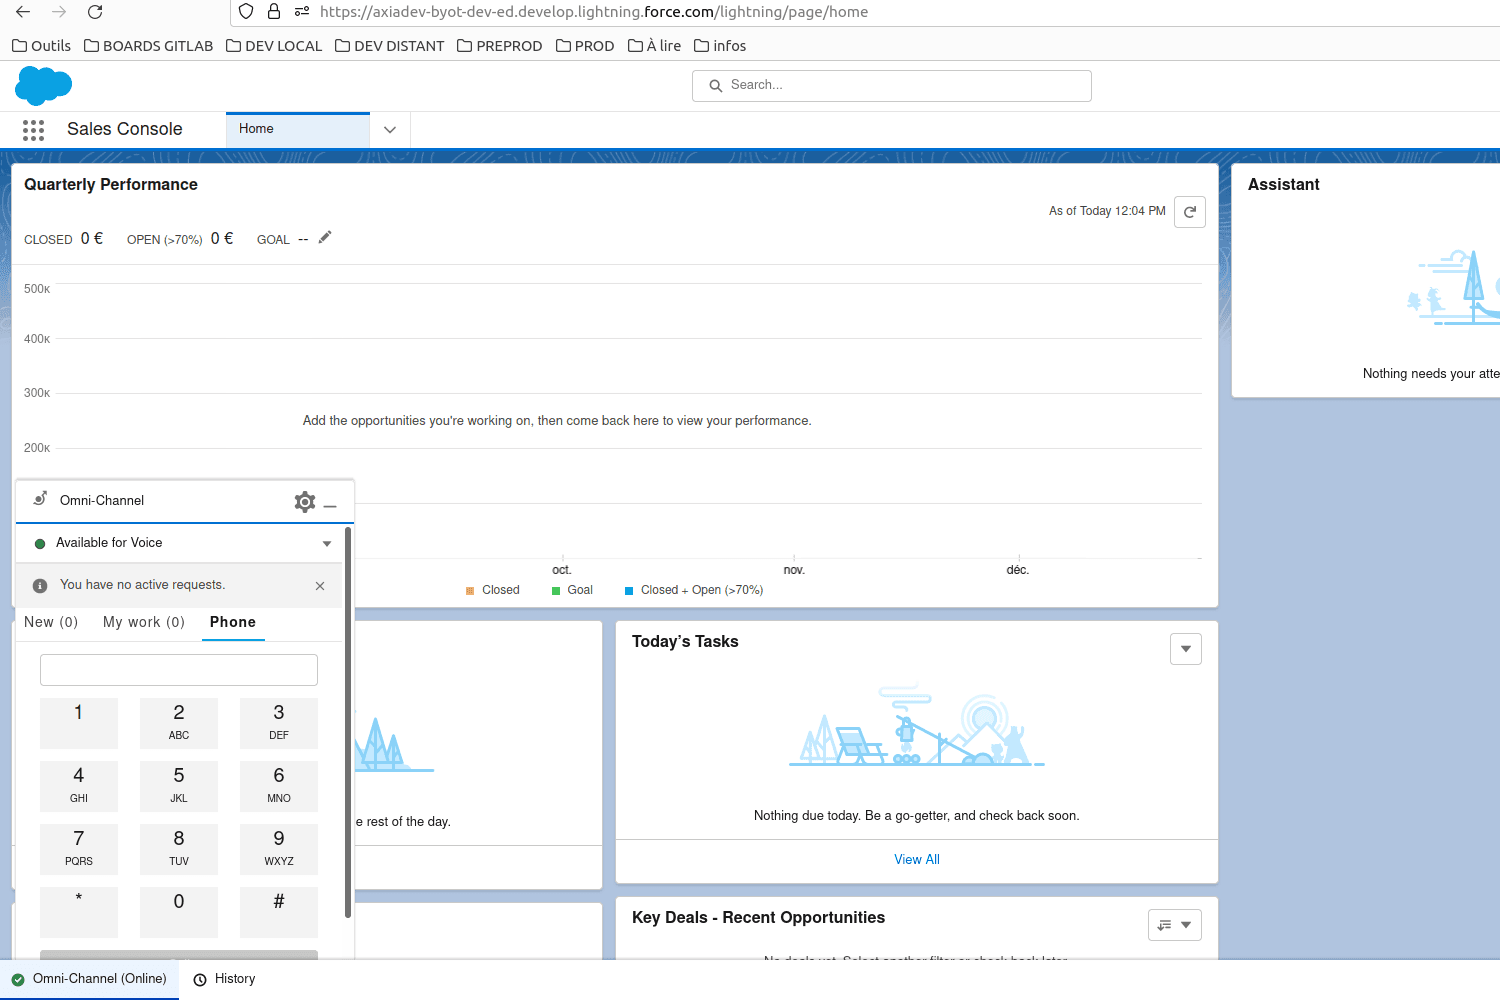1500x1000 pixels.
Task: Dial digit 5 JKL on the keypad
Action: pos(179,786)
